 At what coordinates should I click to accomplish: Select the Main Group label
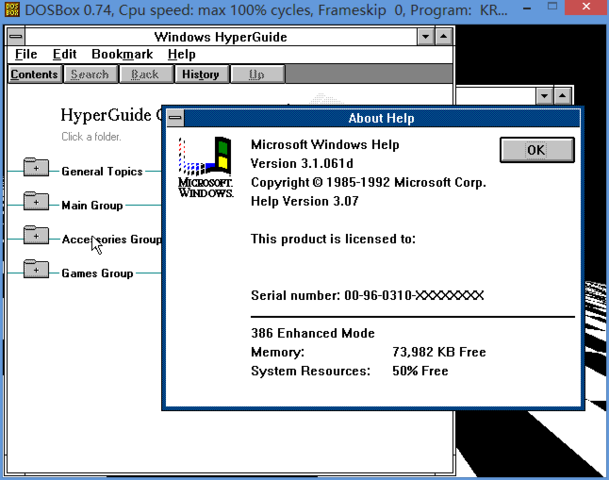[92, 205]
